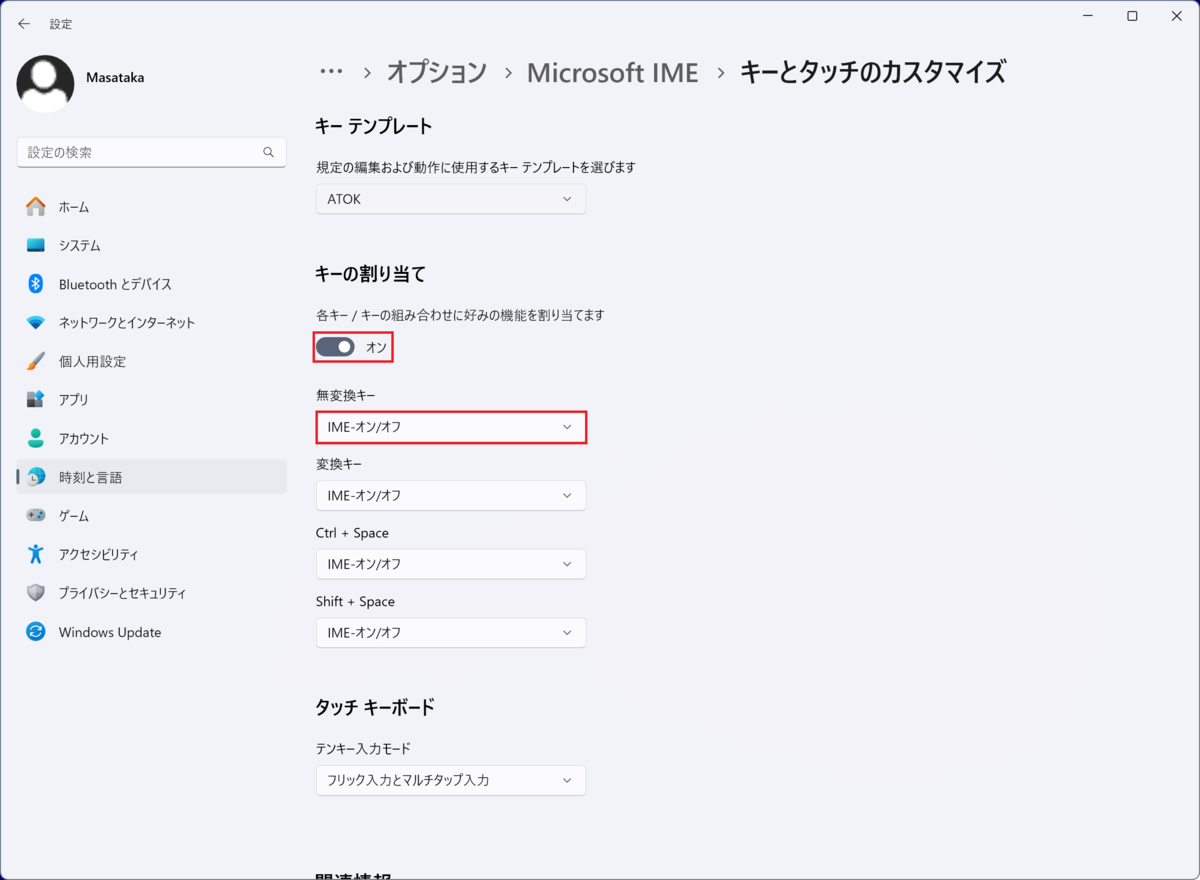Open the 無変換キー dropdown

click(451, 427)
